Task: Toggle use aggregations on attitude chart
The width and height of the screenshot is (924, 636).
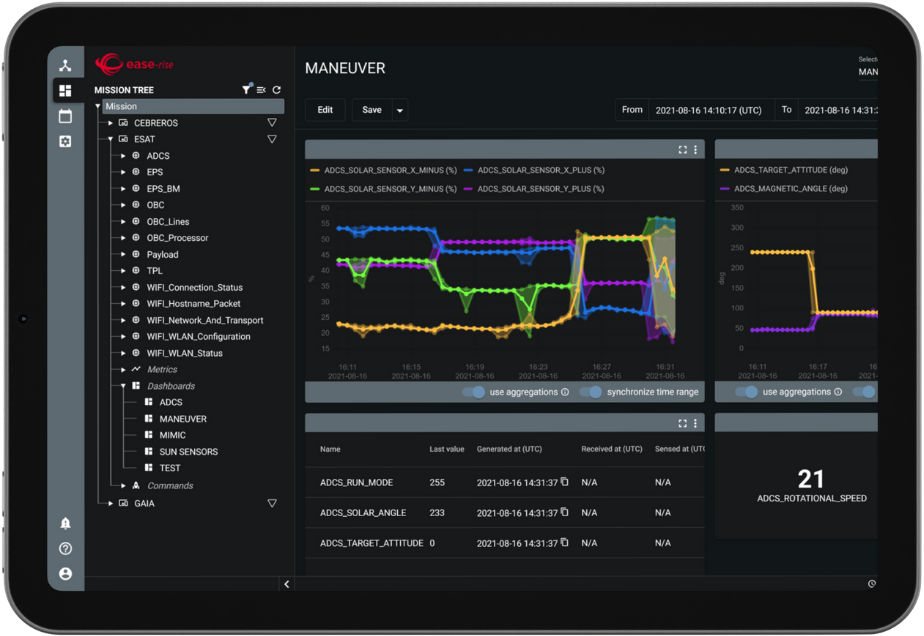Action: [x=746, y=392]
